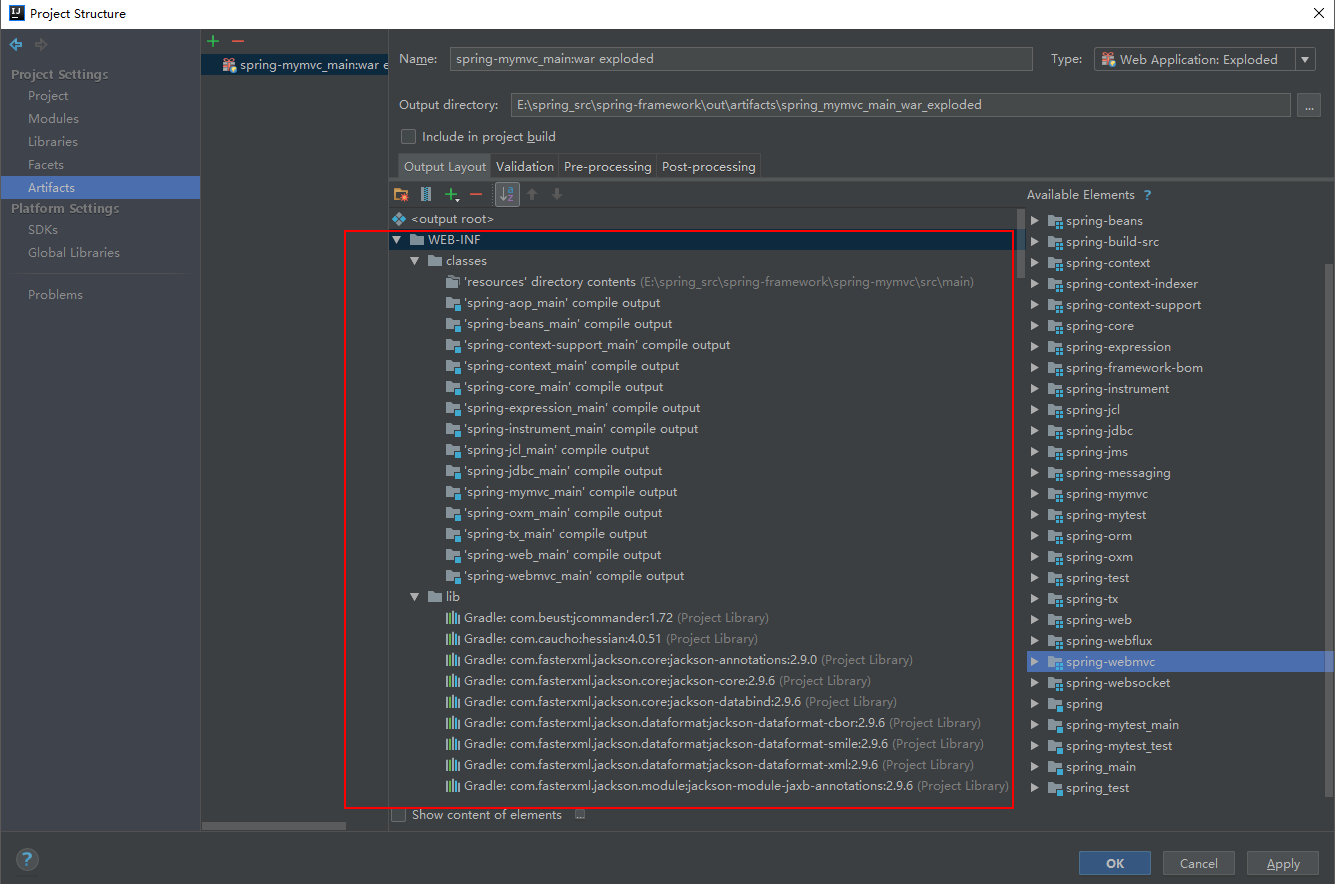
Task: Click the output root diamond icon
Action: [x=399, y=219]
